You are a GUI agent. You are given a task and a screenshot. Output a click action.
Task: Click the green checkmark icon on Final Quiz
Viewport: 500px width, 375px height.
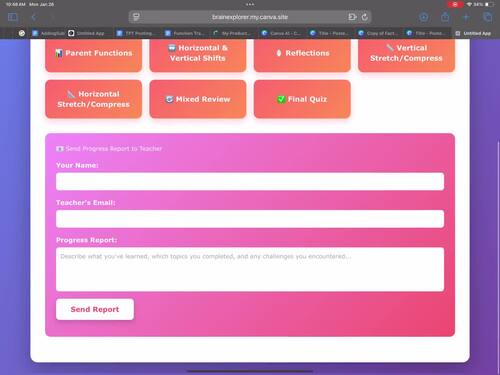click(x=281, y=99)
